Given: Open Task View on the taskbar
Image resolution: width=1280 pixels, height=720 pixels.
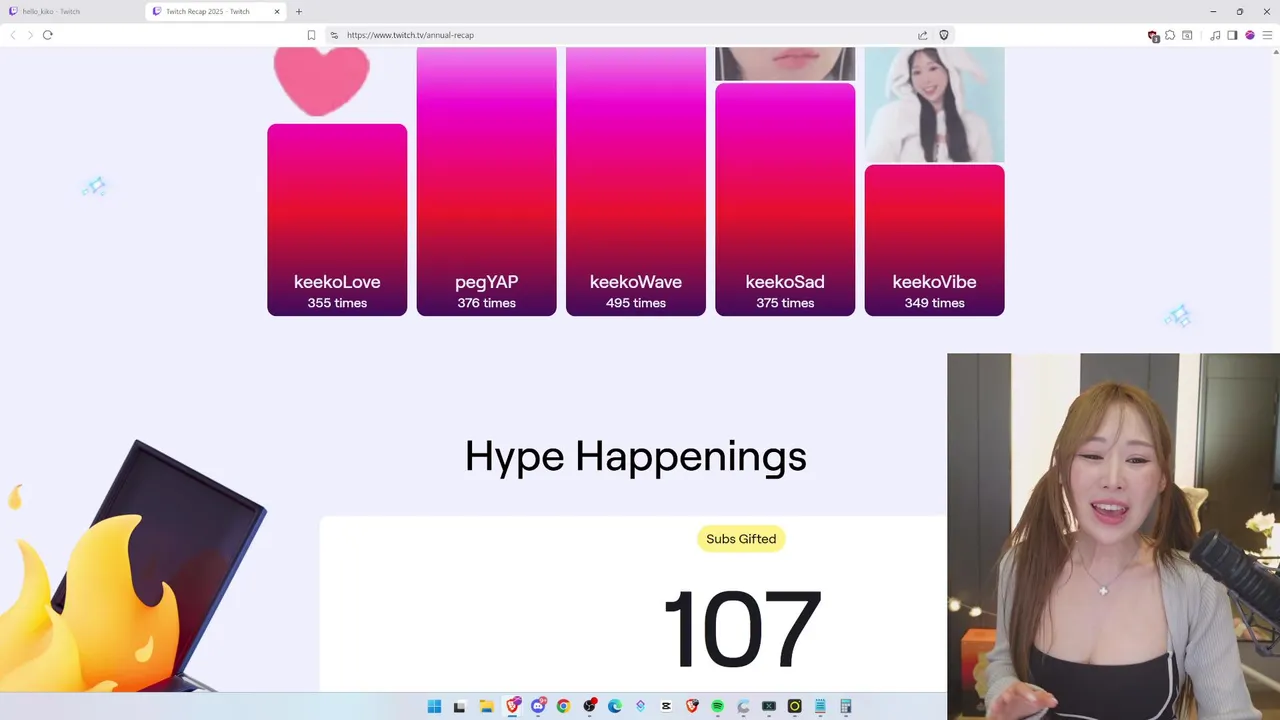Looking at the screenshot, I should [460, 706].
